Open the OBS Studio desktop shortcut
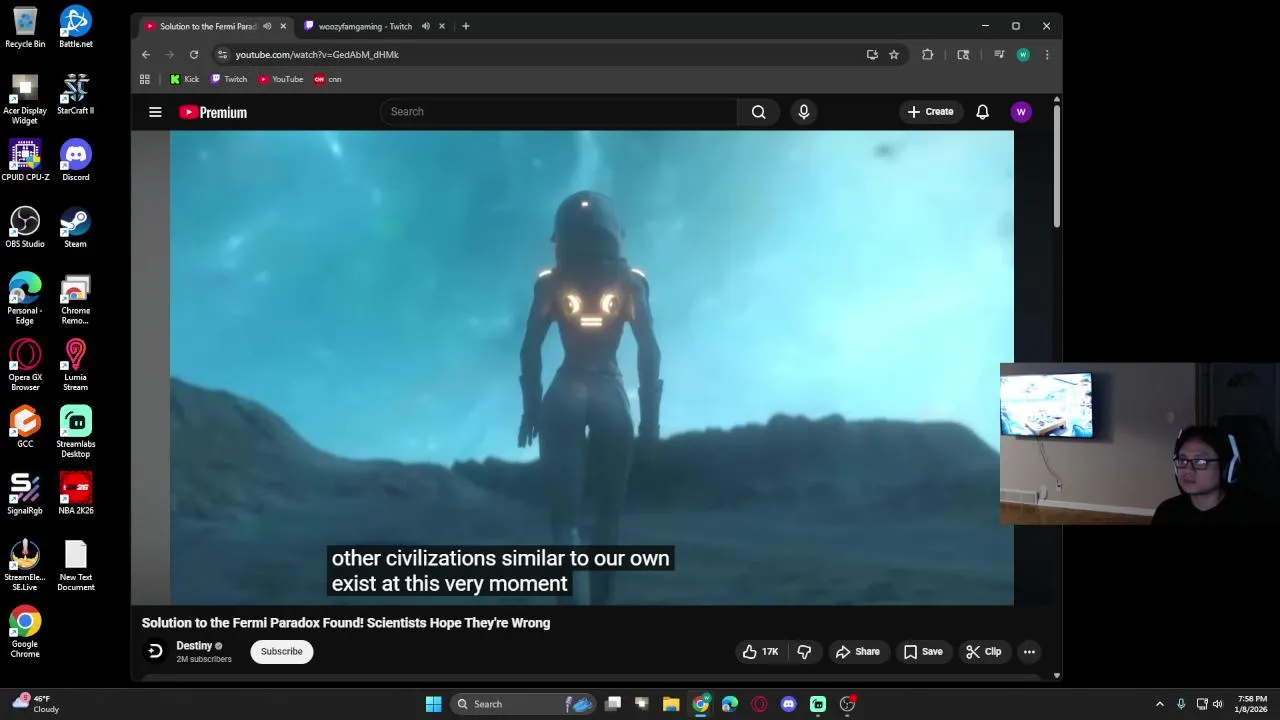1280x720 pixels. click(25, 227)
